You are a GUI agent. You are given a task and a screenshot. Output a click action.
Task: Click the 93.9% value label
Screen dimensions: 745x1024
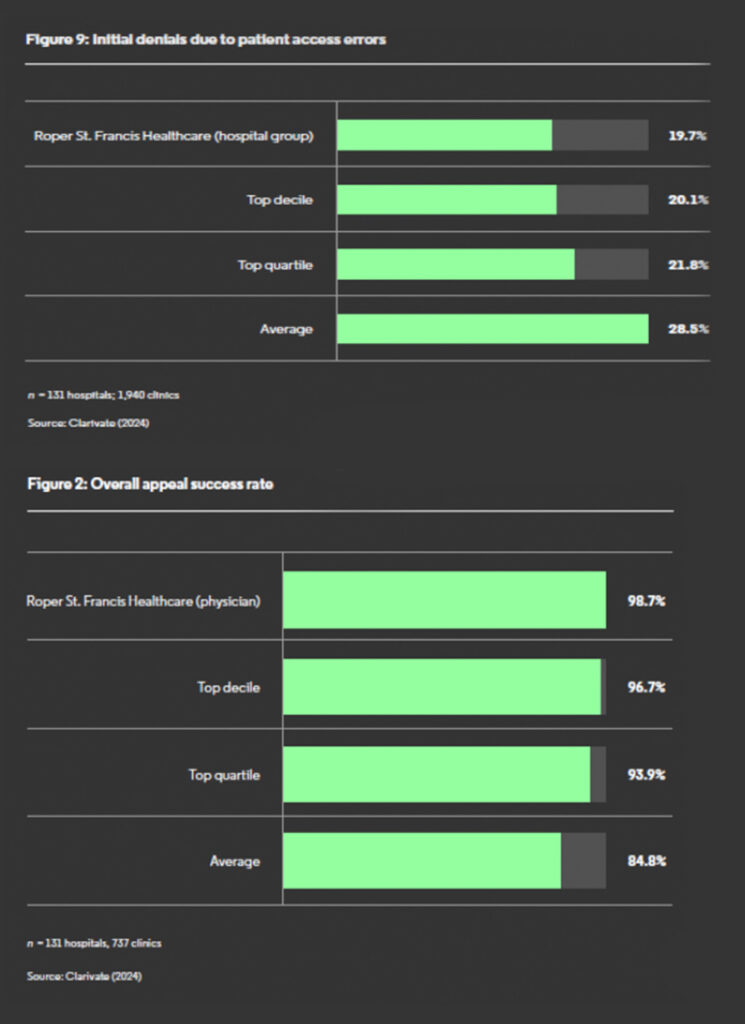pyautogui.click(x=646, y=775)
